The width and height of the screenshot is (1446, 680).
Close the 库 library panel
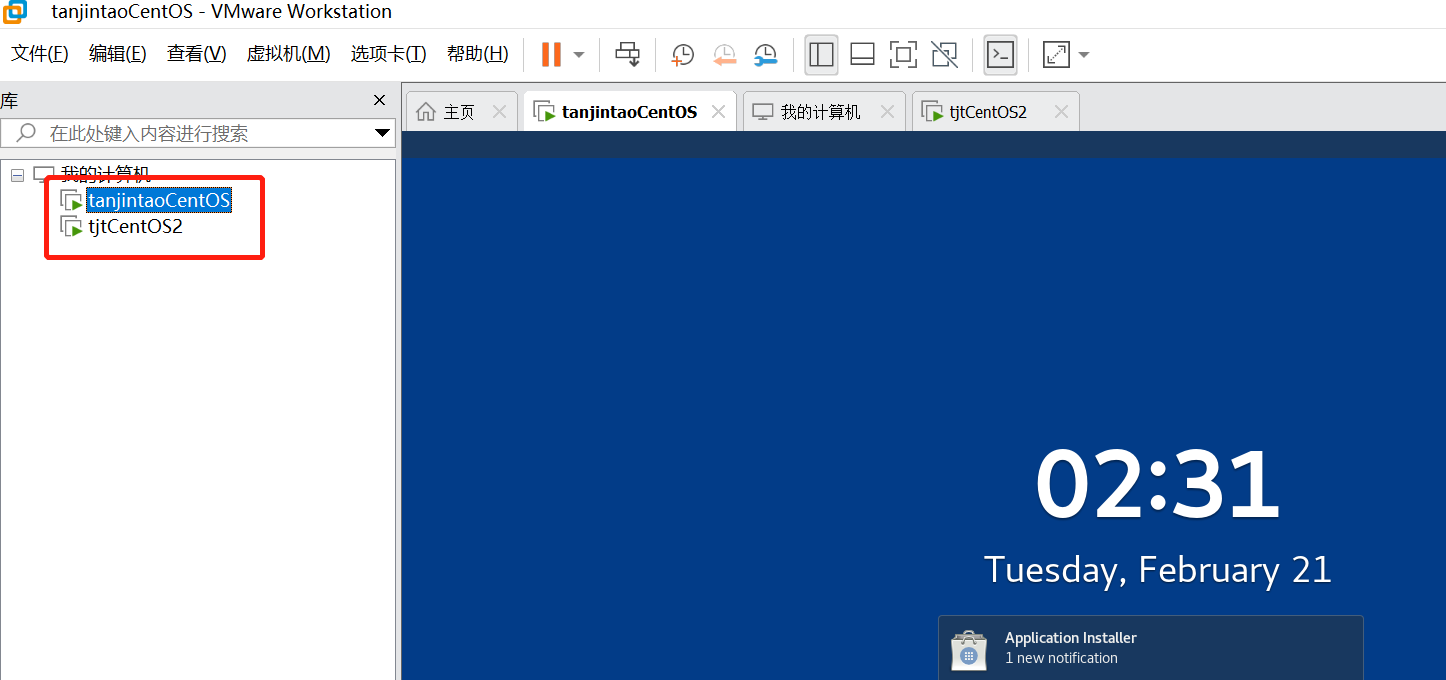coord(379,100)
